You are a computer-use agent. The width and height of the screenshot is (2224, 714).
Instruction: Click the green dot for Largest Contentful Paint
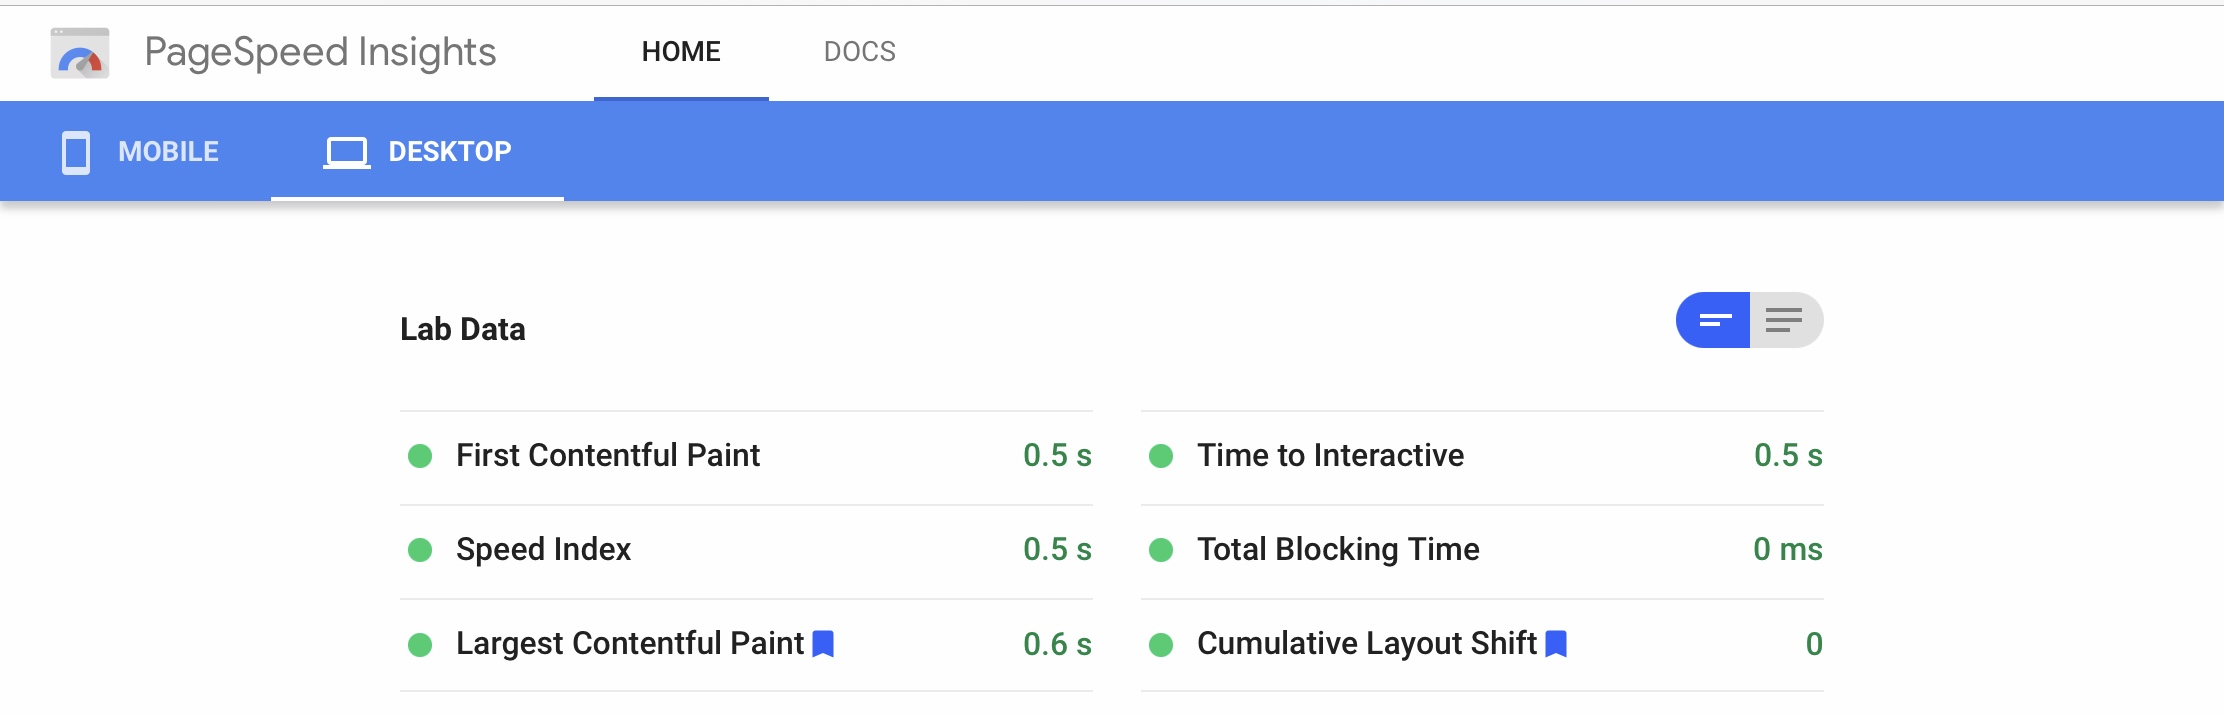(420, 645)
